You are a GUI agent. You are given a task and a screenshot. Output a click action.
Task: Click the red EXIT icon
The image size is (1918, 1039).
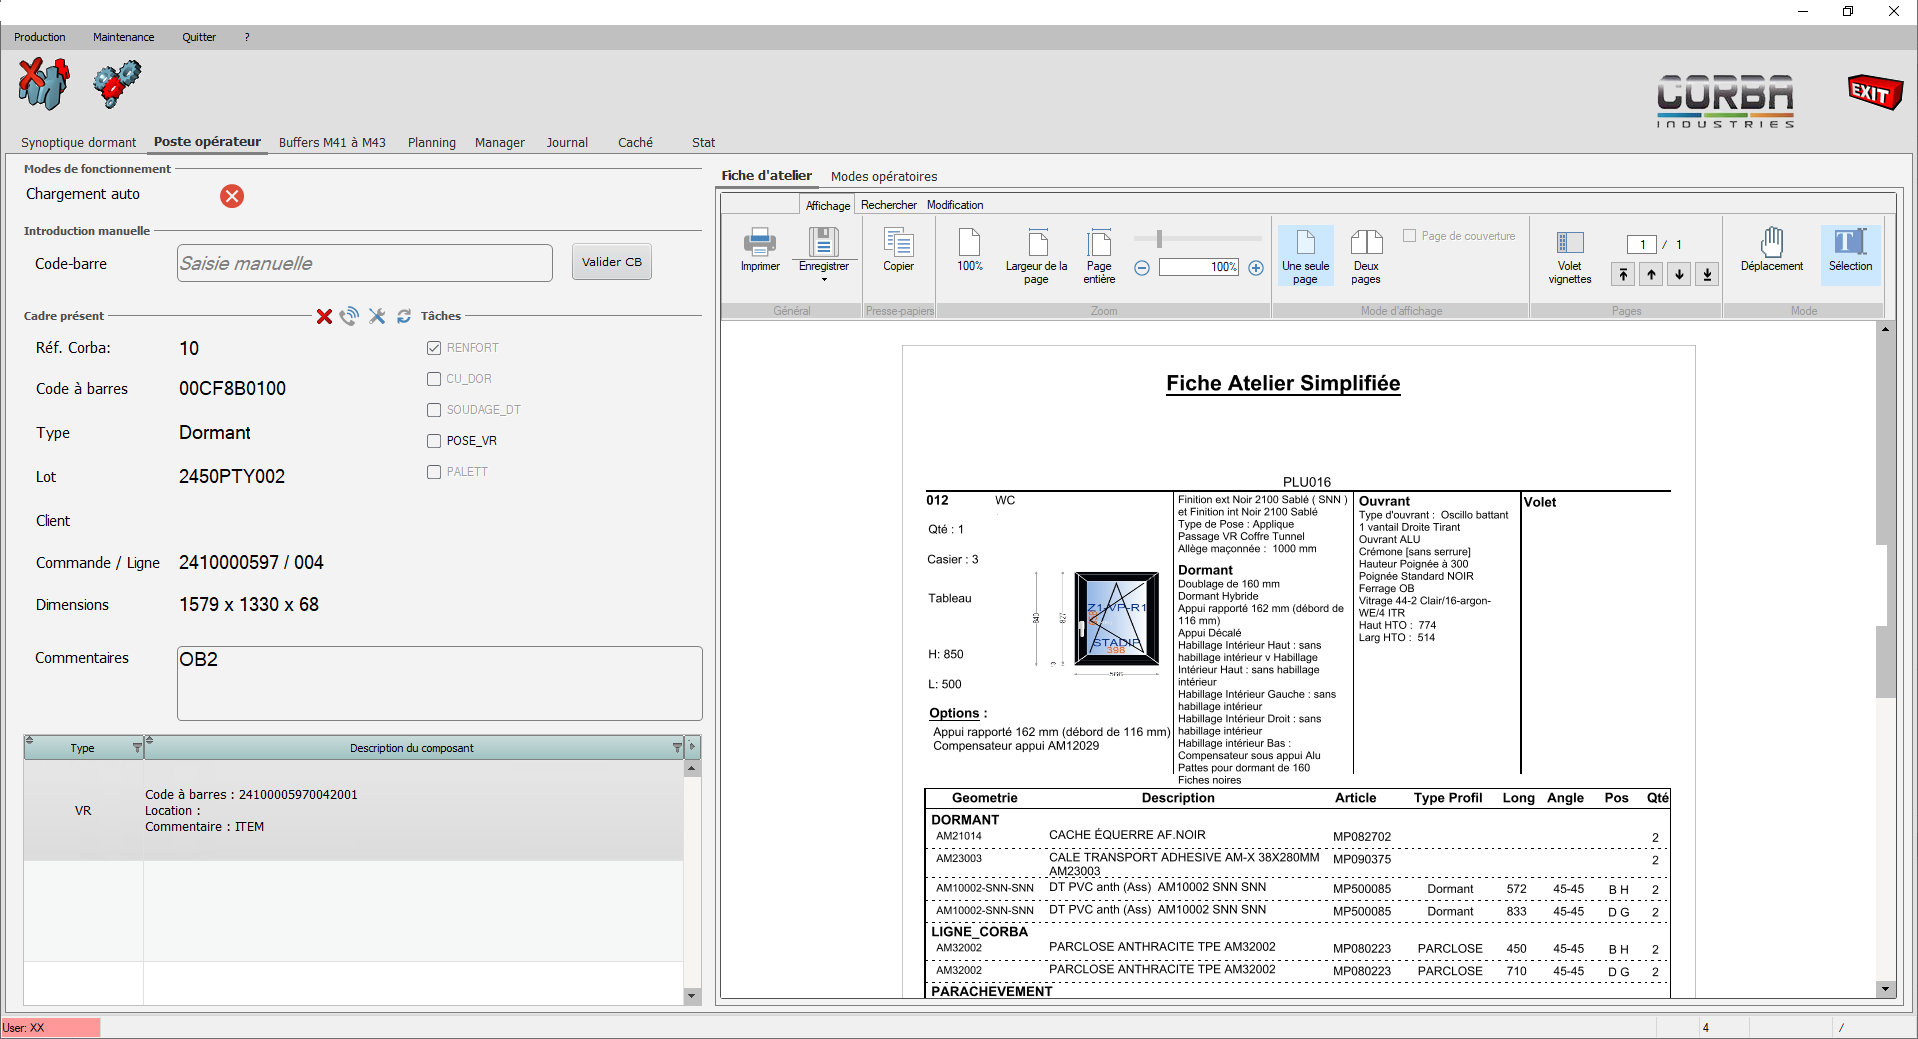point(1874,92)
